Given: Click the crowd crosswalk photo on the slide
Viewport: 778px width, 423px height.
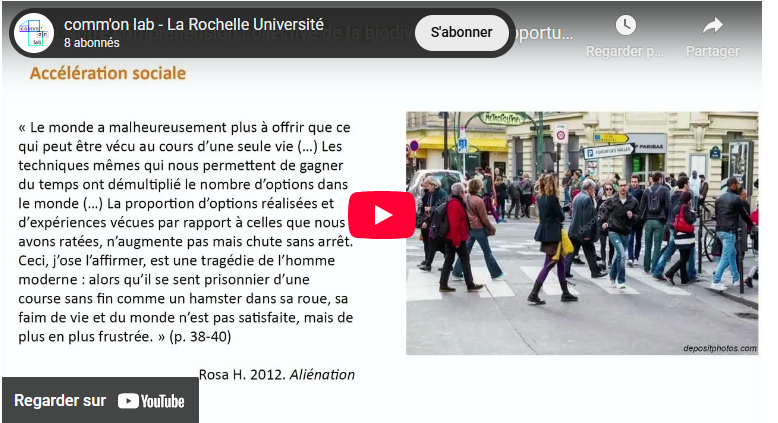Looking at the screenshot, I should (582, 233).
